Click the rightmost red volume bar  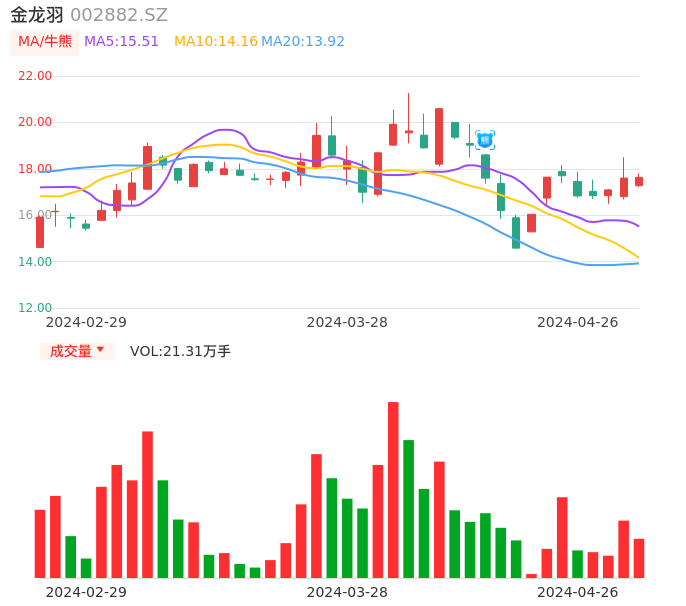point(639,558)
